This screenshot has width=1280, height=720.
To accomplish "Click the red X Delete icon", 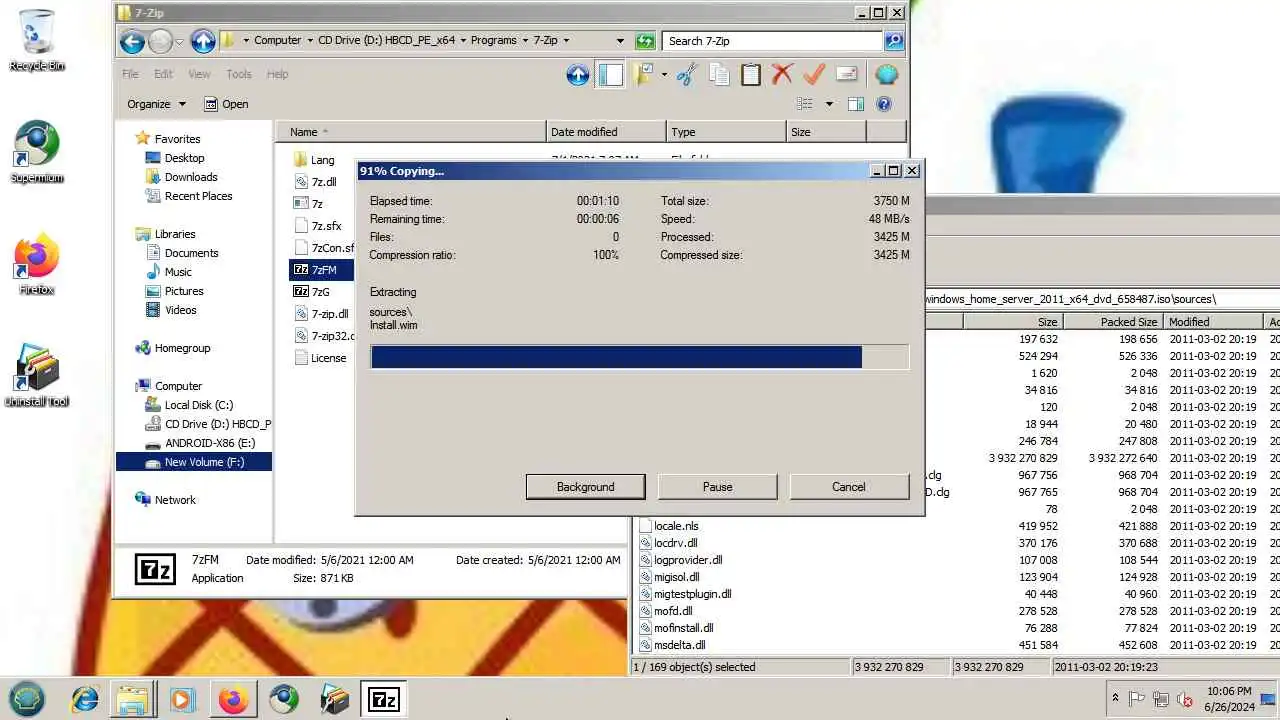I will [x=782, y=74].
